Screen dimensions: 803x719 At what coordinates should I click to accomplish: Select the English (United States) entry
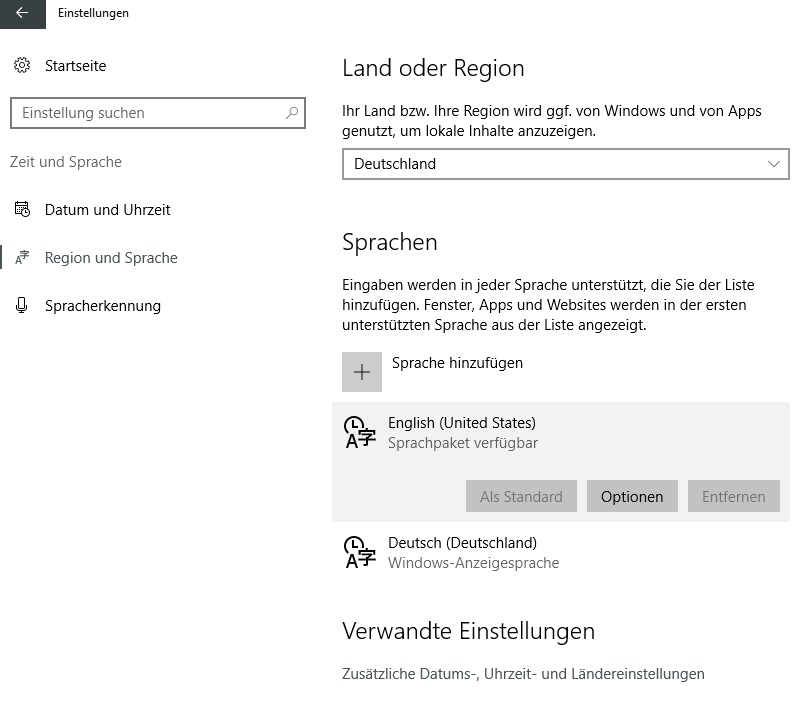coord(561,462)
